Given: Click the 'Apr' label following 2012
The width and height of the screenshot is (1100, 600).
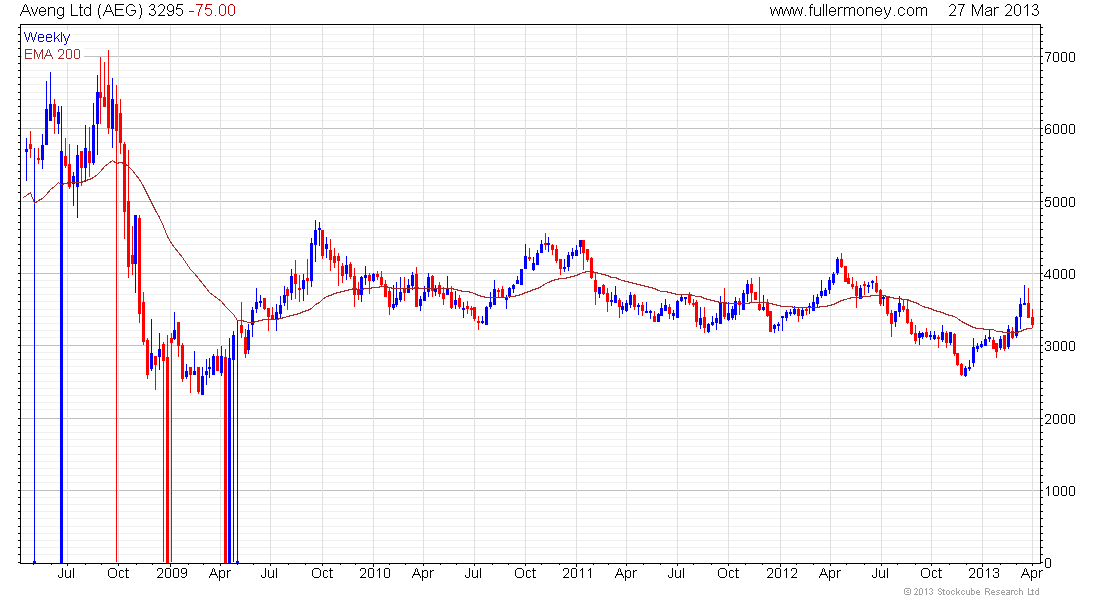Looking at the screenshot, I should pyautogui.click(x=830, y=573).
